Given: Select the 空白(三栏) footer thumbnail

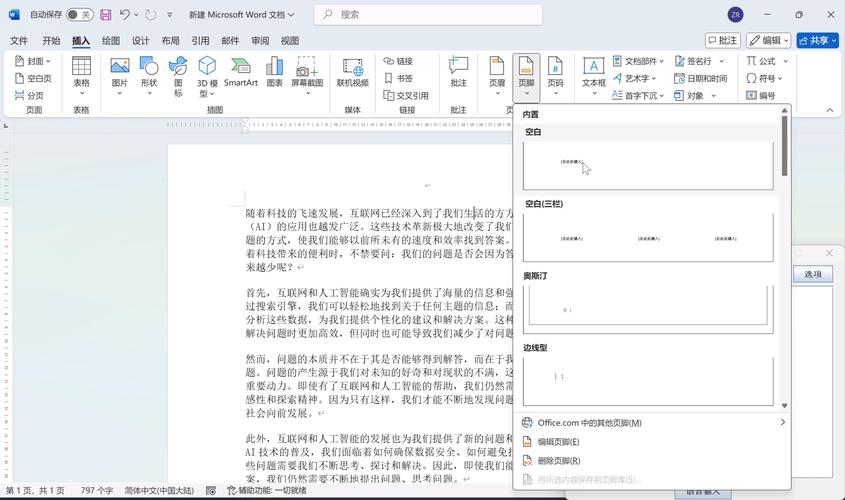Looking at the screenshot, I should 648,238.
